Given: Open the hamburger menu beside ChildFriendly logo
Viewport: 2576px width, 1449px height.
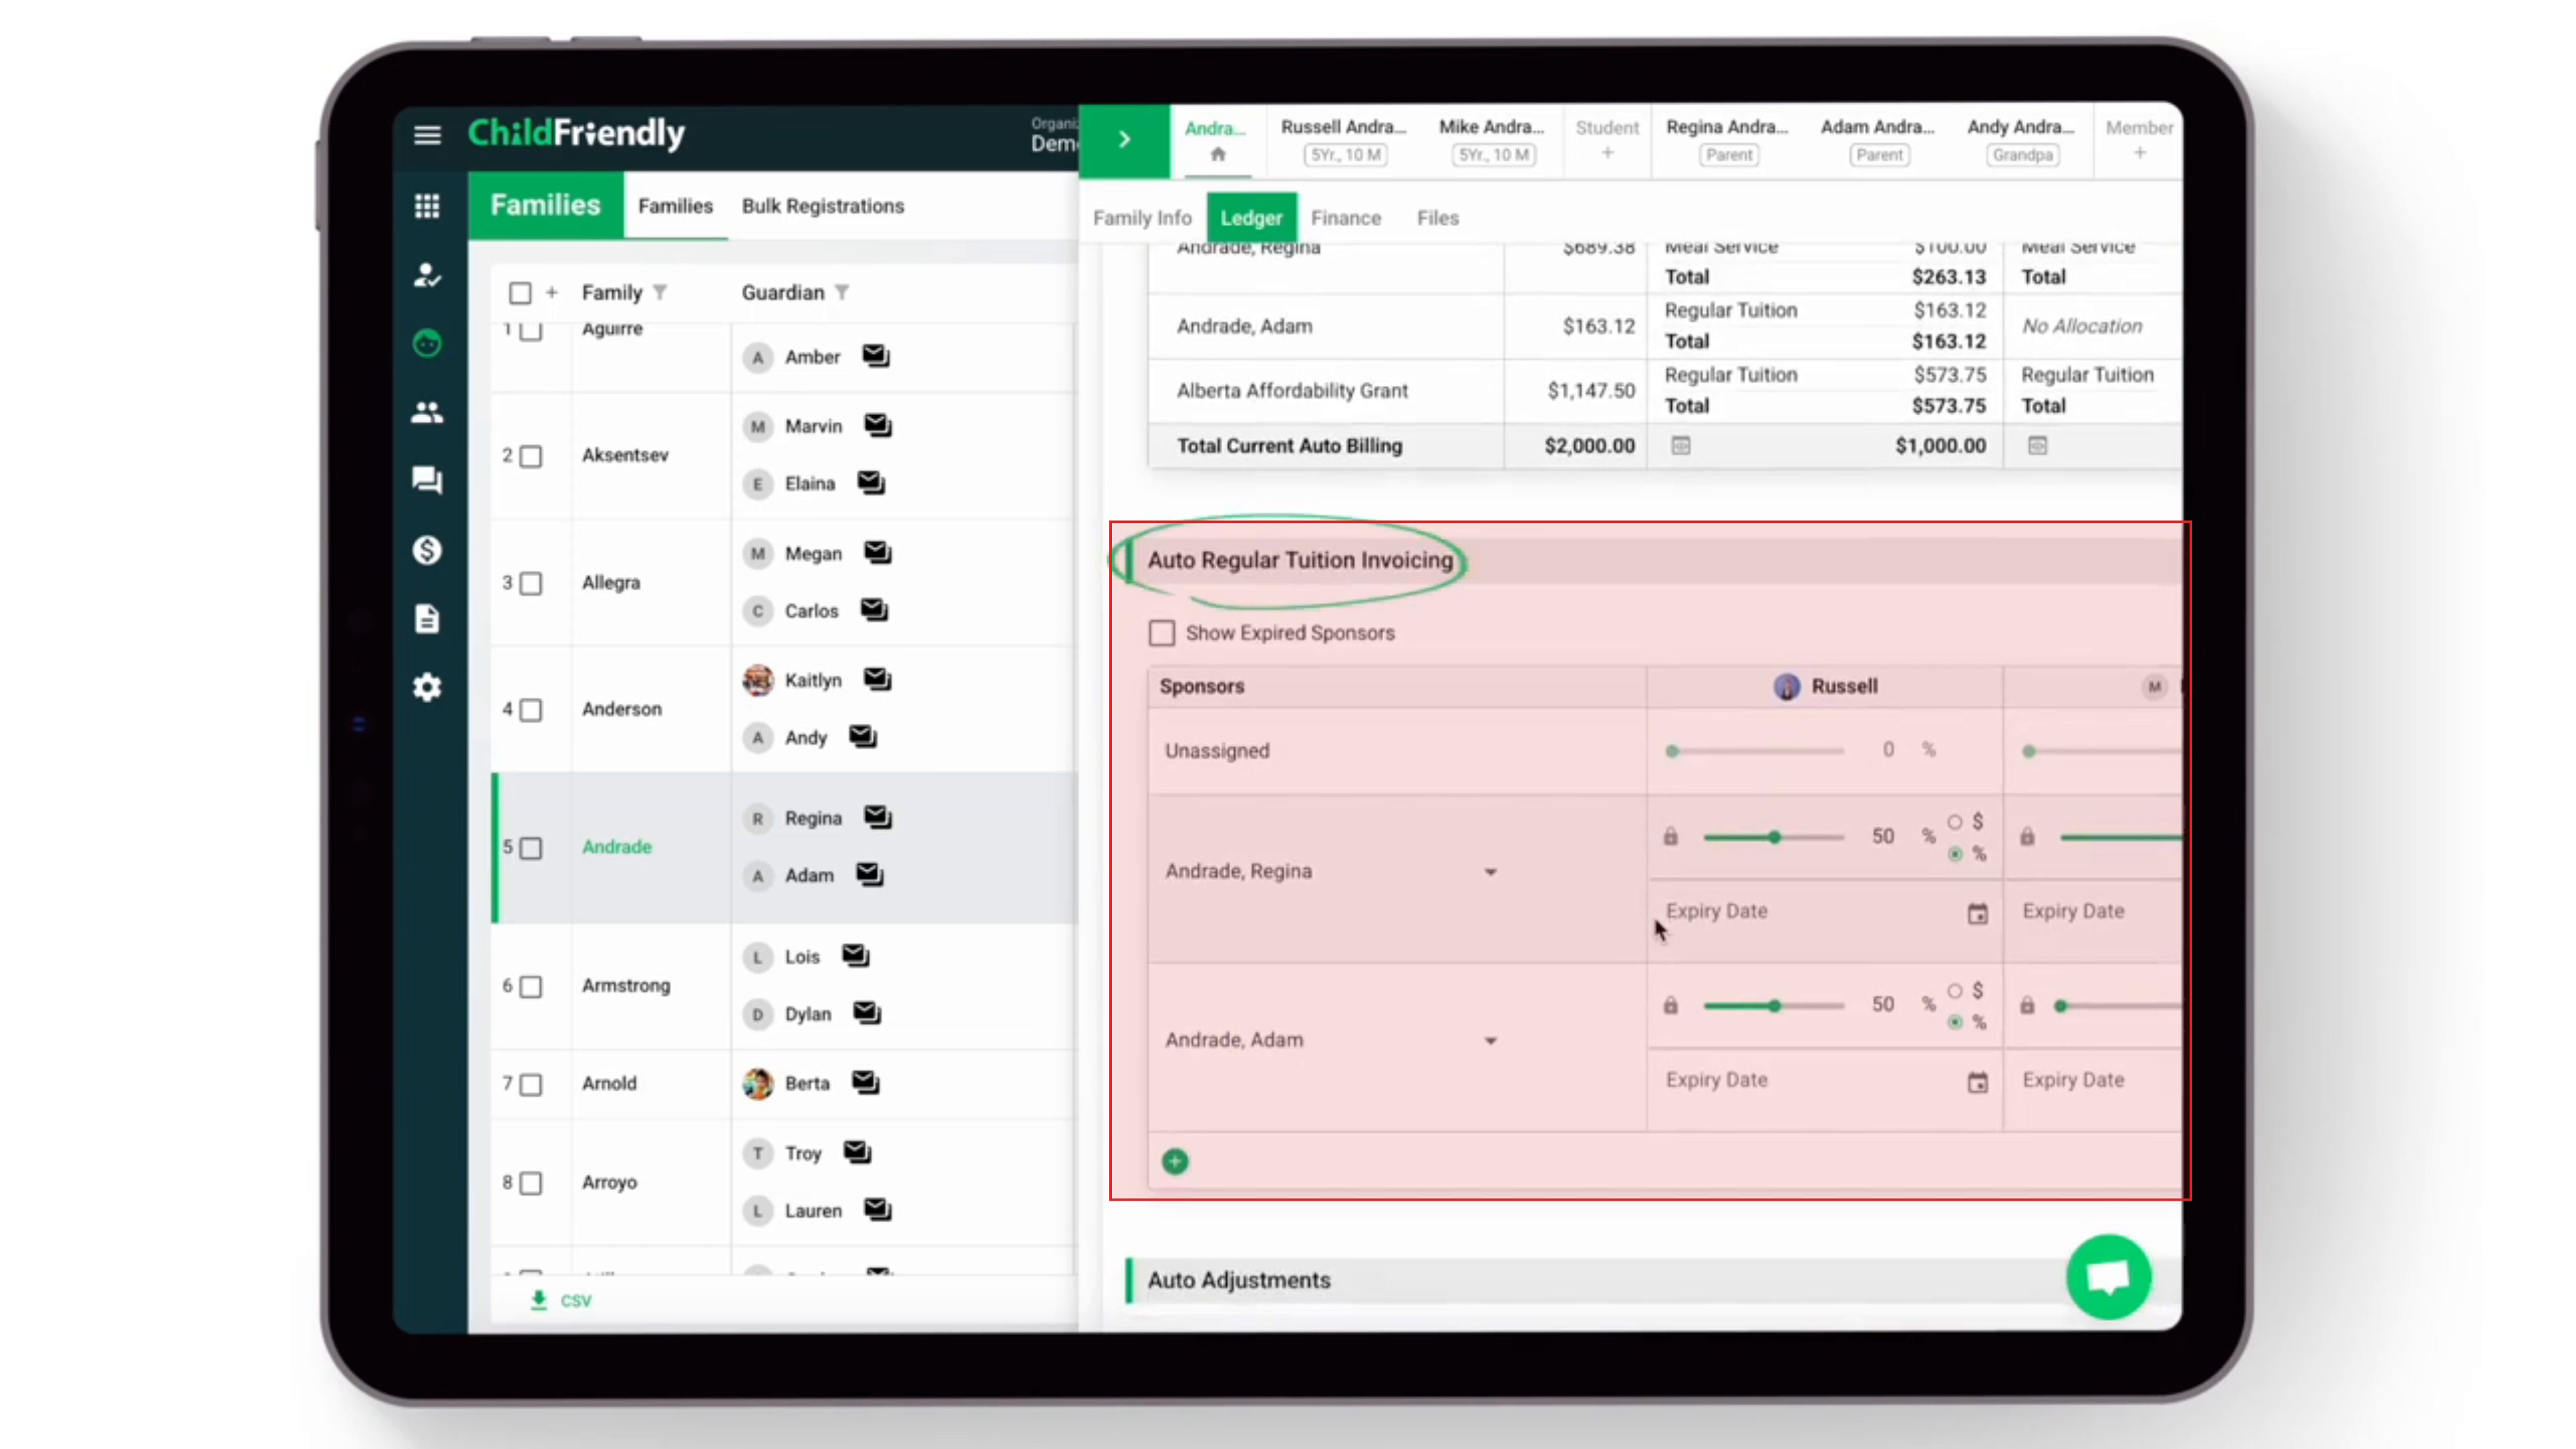Looking at the screenshot, I should coord(427,134).
